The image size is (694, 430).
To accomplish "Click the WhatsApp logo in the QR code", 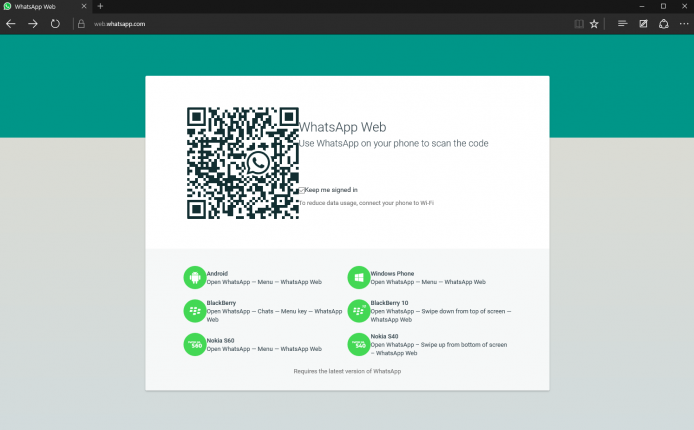I will [258, 162].
